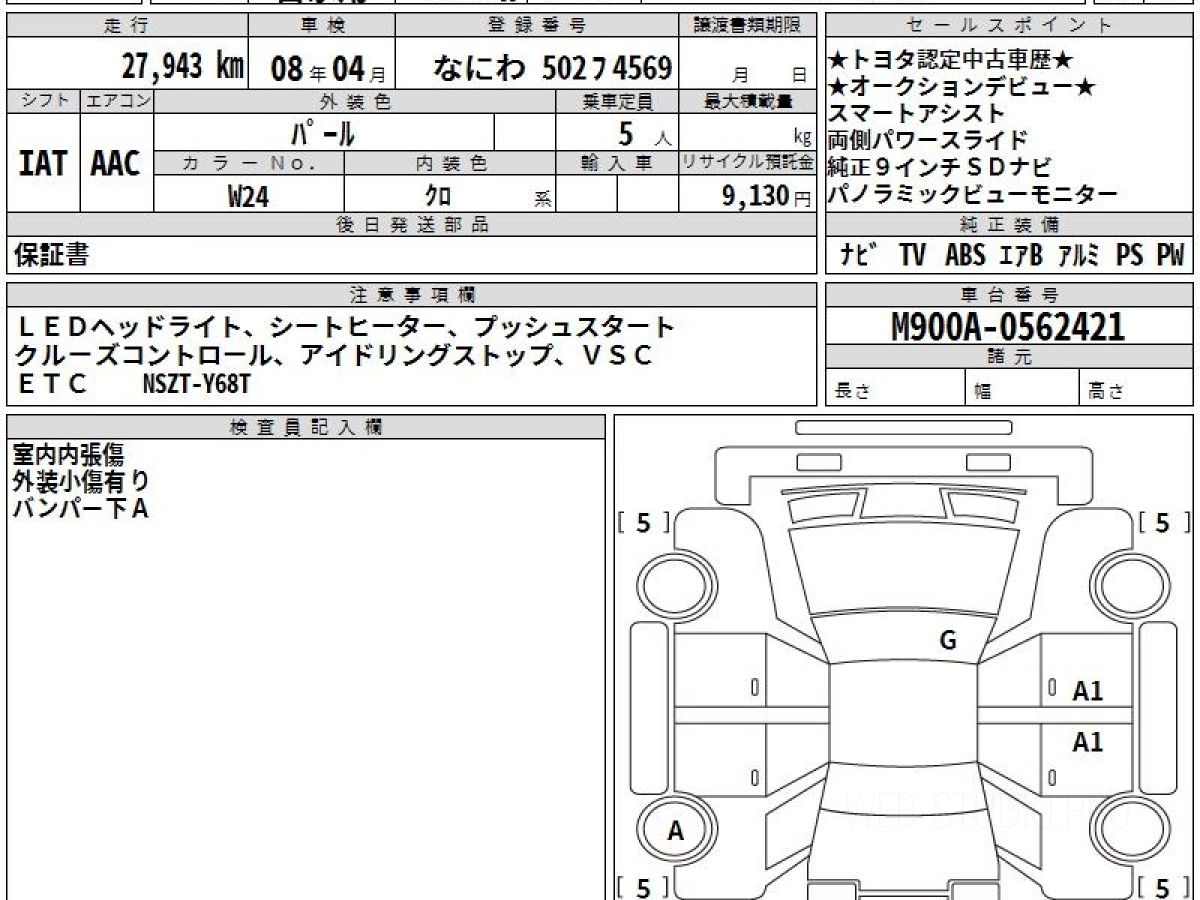Viewport: 1200px width, 900px height.
Task: Click the 登録番号 header
Action: [538, 26]
